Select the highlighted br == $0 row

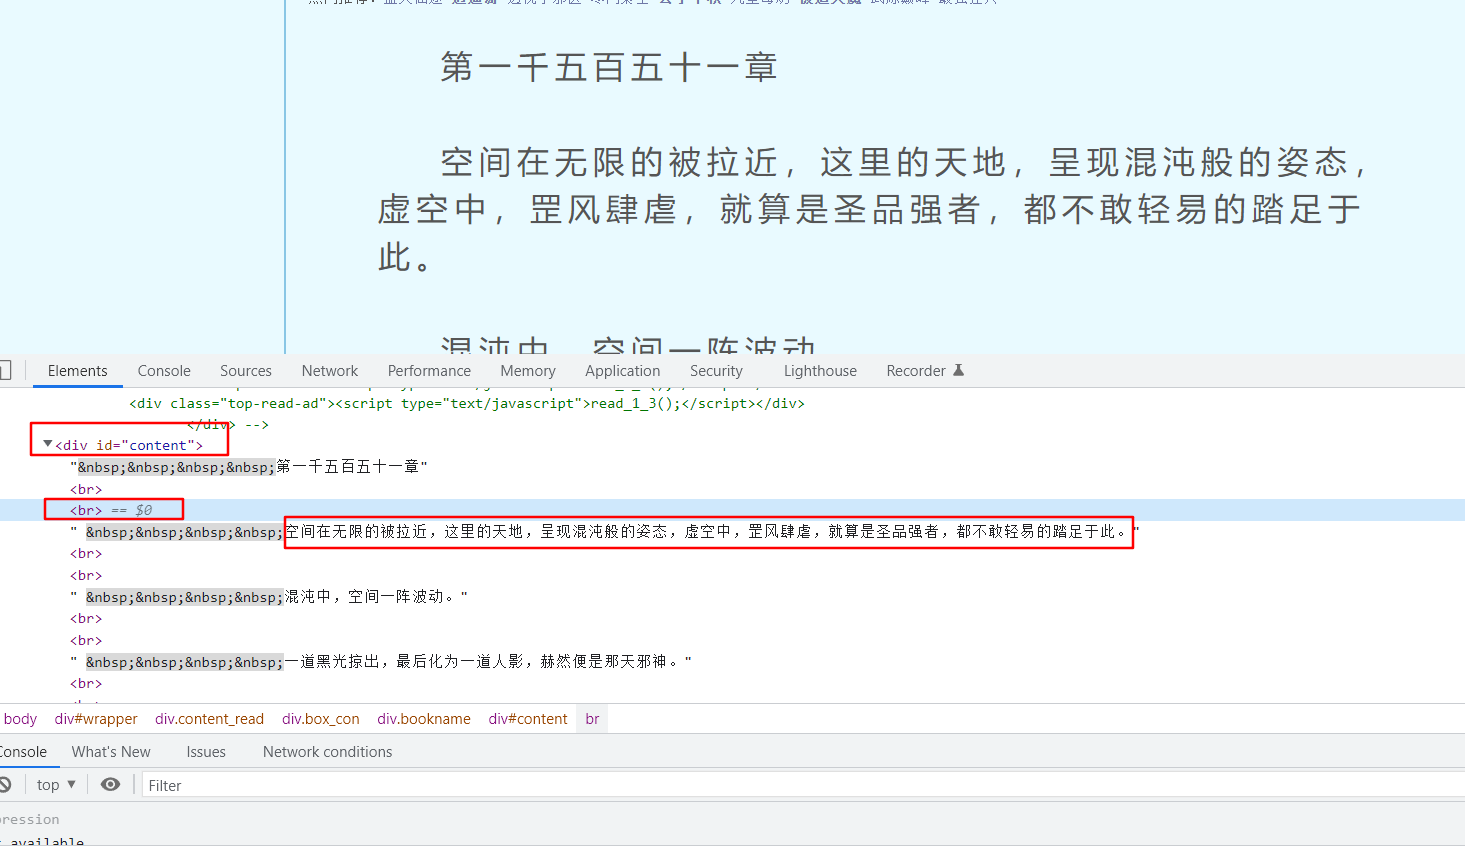point(732,510)
